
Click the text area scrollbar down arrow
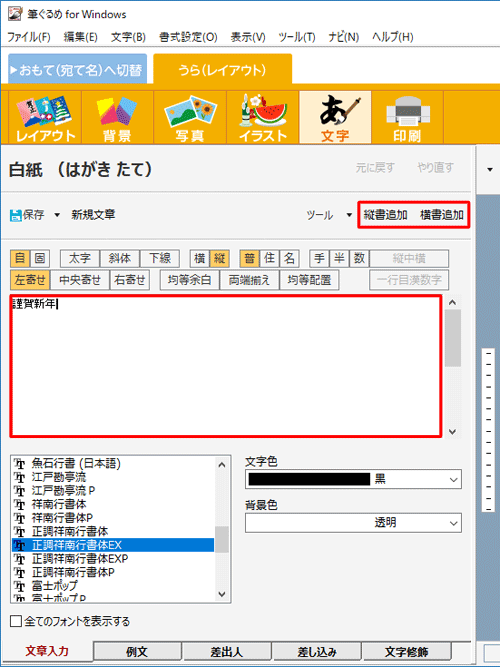(x=452, y=431)
